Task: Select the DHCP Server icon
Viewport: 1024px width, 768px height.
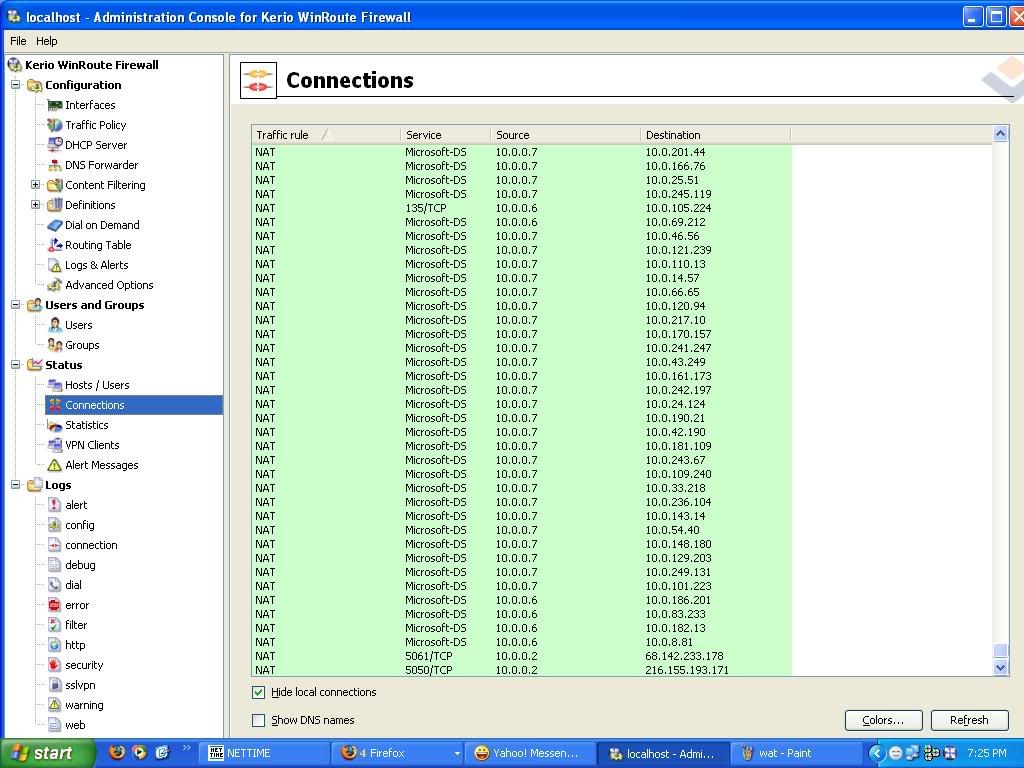Action: point(55,145)
